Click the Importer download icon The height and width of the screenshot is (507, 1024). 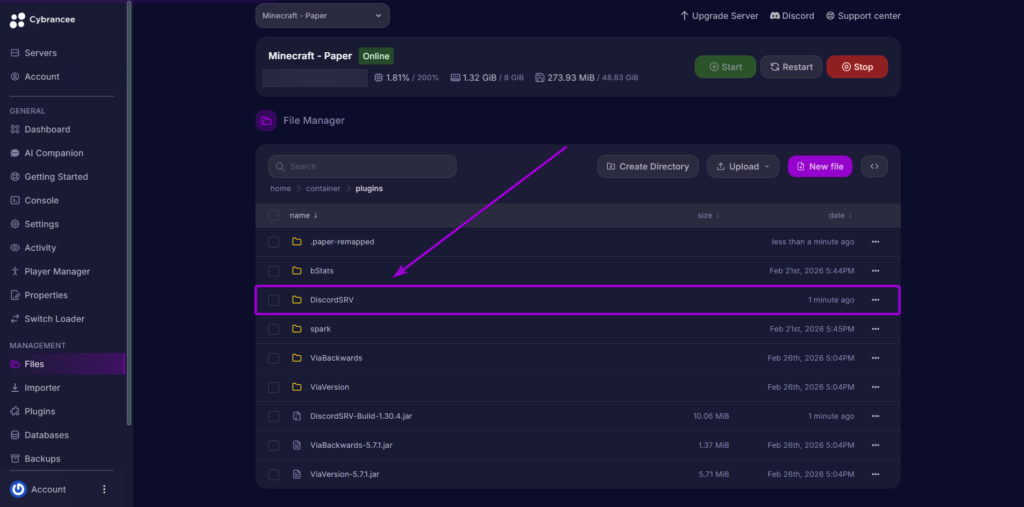tap(15, 387)
